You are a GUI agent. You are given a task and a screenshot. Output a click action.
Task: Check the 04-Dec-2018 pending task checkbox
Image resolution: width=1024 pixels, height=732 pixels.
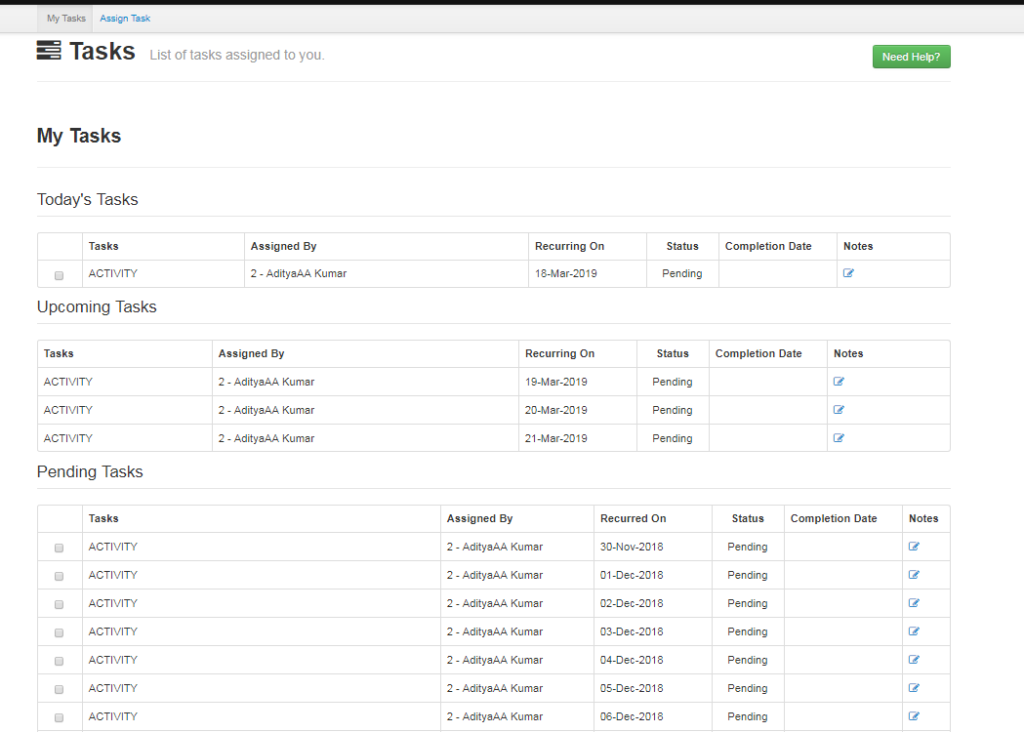(58, 659)
